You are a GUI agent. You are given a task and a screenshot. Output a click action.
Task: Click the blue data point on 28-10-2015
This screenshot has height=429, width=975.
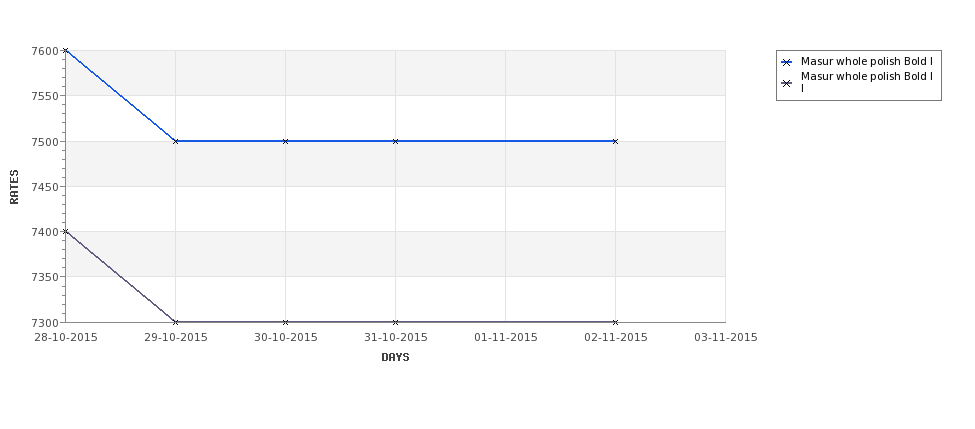pyautogui.click(x=65, y=50)
